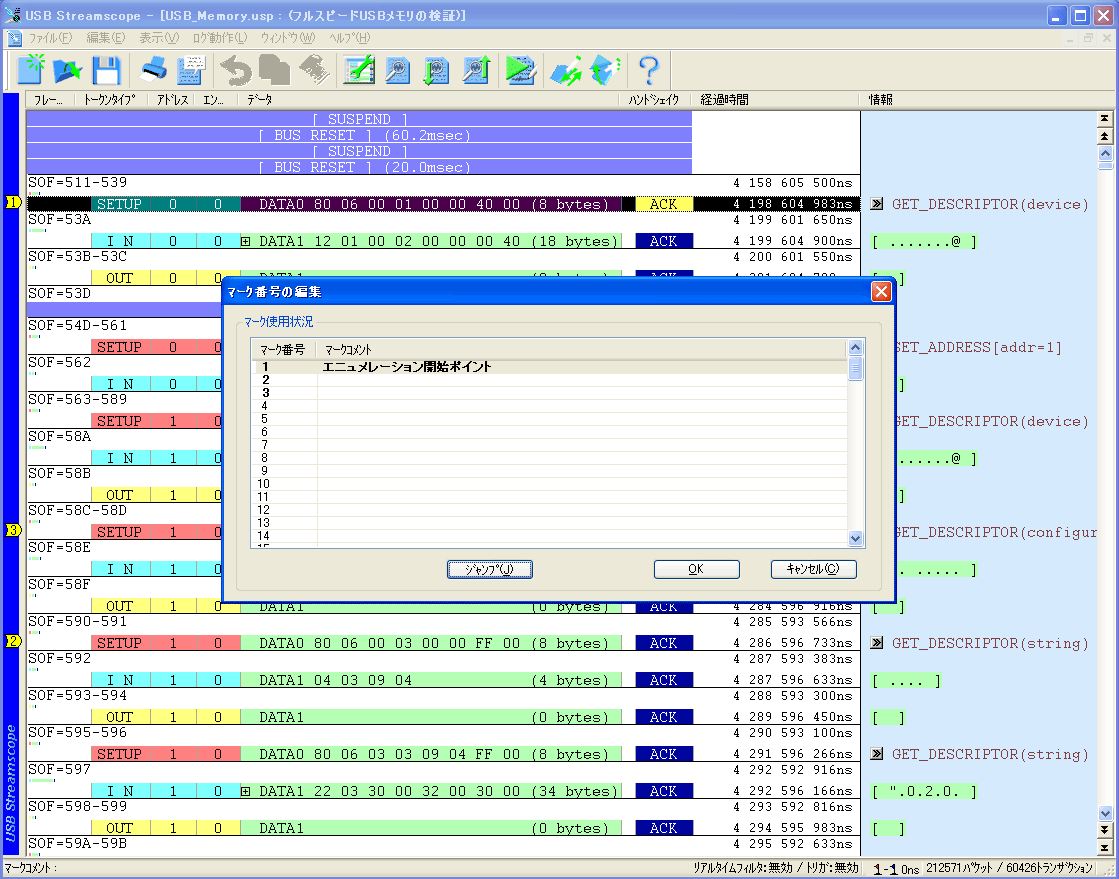Click the BUS RESET (60.2msec) row
Viewport: 1119px width, 879px height.
pos(359,135)
